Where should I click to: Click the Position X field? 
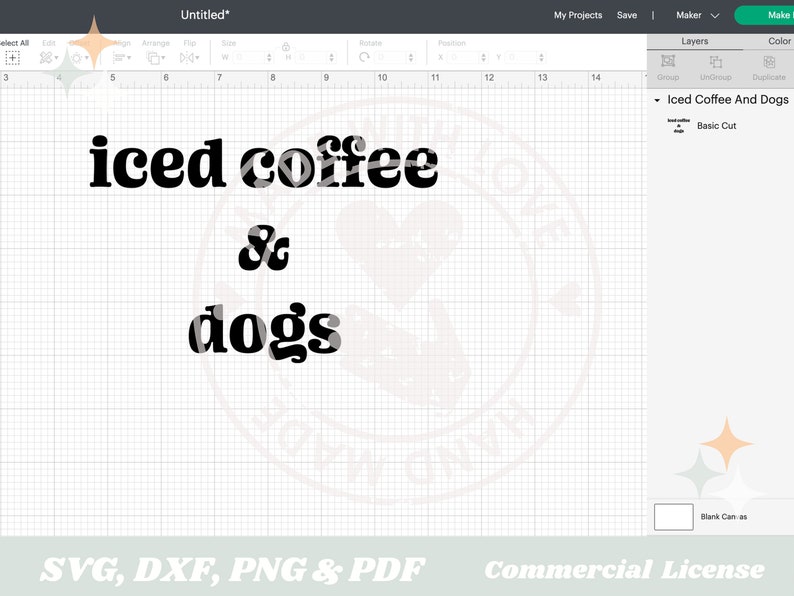[462, 57]
